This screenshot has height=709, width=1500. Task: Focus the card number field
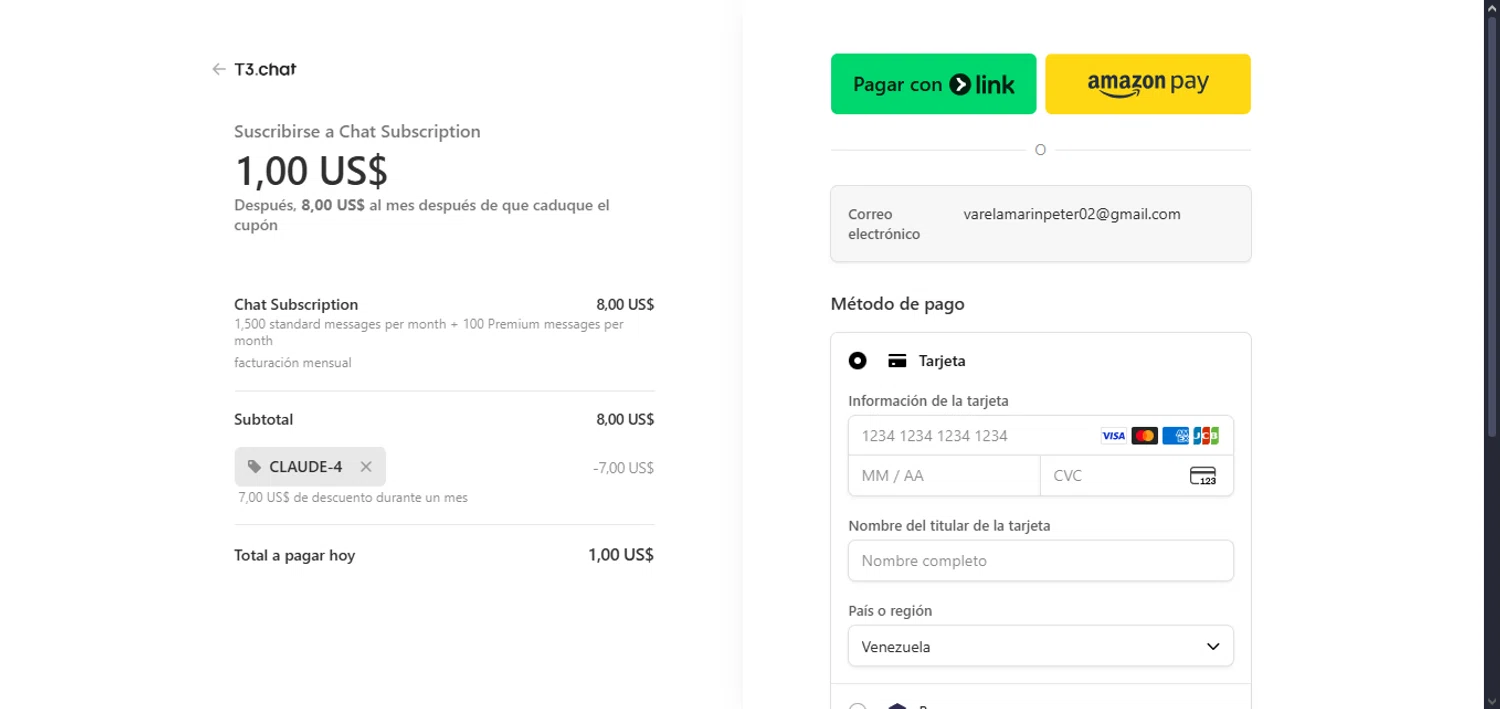970,436
